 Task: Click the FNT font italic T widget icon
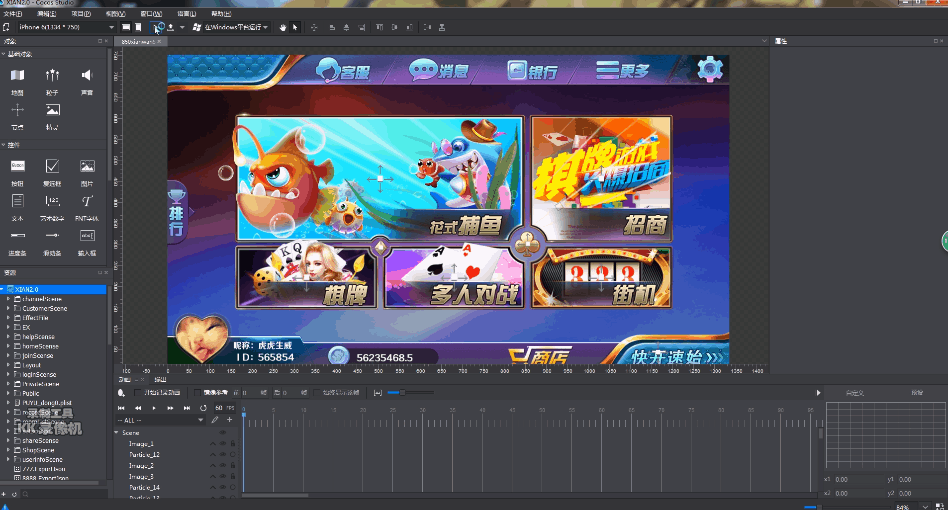[87, 201]
